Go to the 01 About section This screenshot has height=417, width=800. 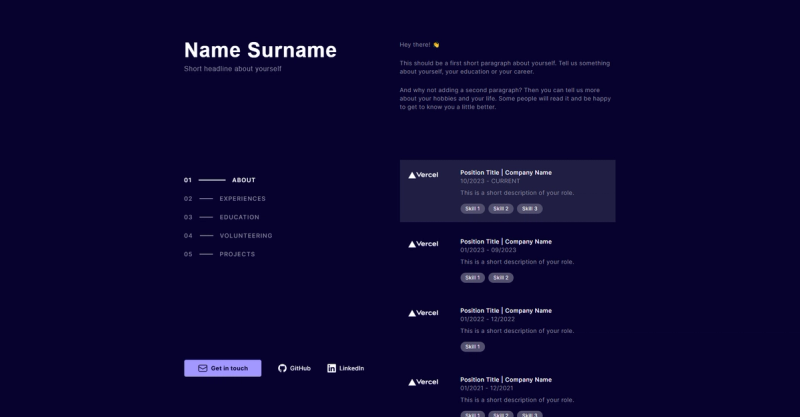220,180
